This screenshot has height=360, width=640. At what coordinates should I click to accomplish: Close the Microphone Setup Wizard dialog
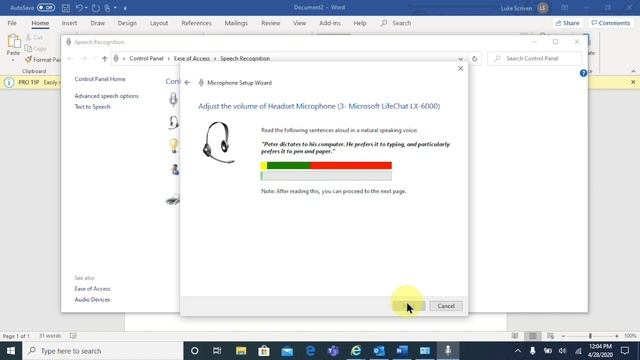pos(460,69)
